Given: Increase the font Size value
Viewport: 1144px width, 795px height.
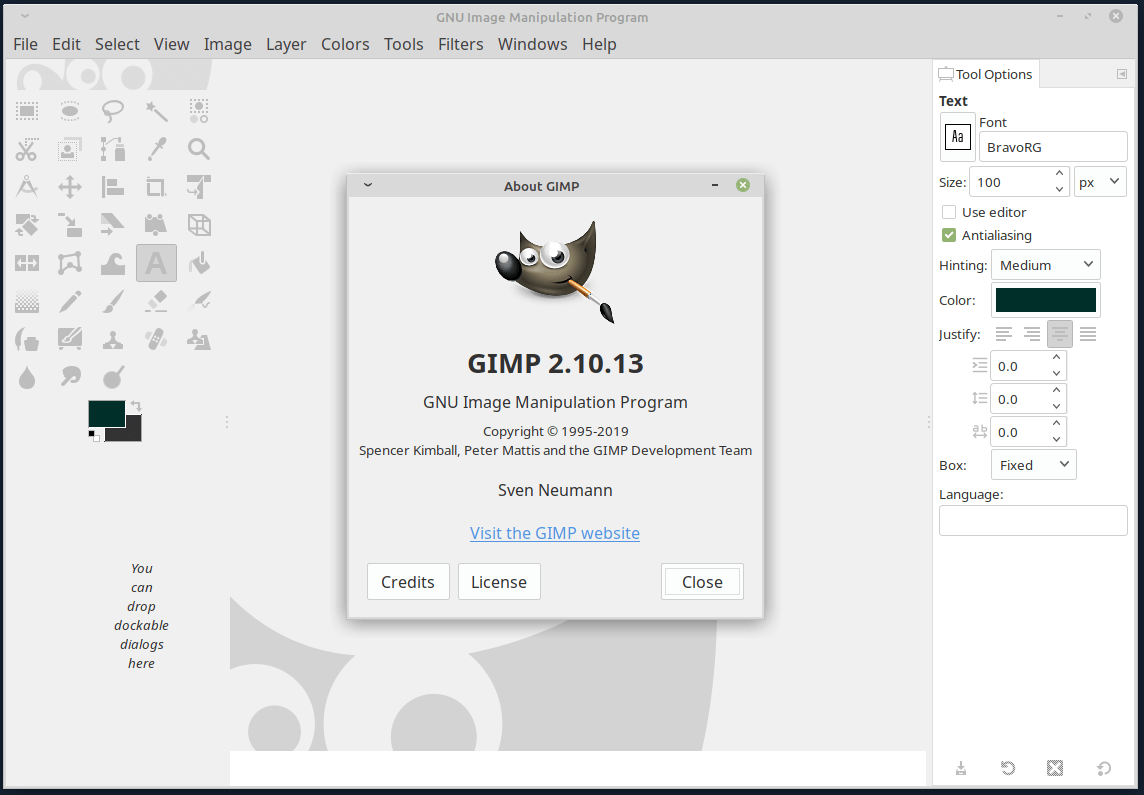Looking at the screenshot, I should (1059, 174).
